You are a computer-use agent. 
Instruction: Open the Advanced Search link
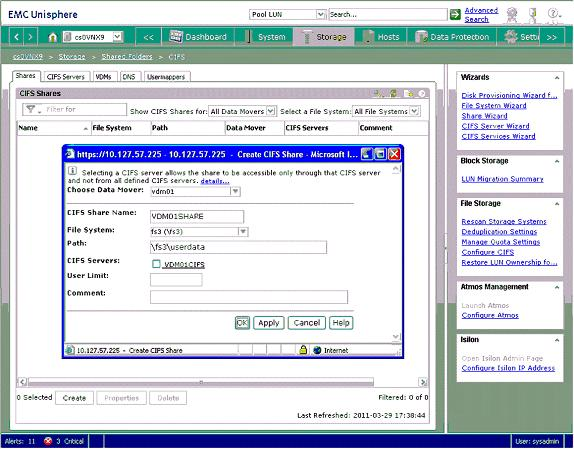[x=481, y=15]
